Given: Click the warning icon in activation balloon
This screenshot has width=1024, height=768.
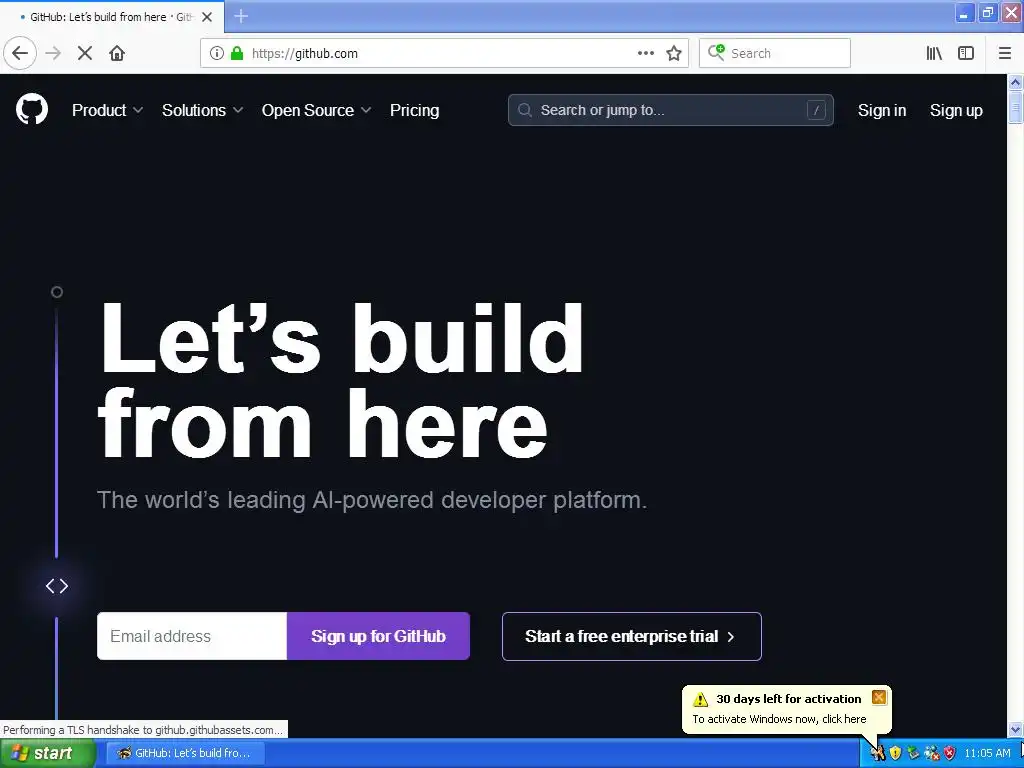Looking at the screenshot, I should pos(701,699).
